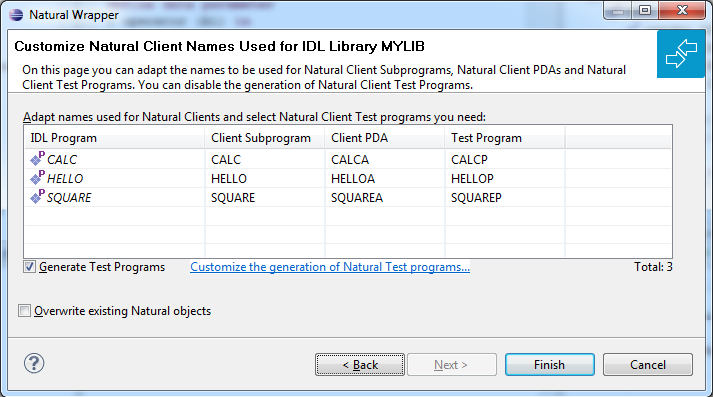Screen dimensions: 713x397
Task: Select the SQUARE client subprogram cell
Action: [265, 198]
